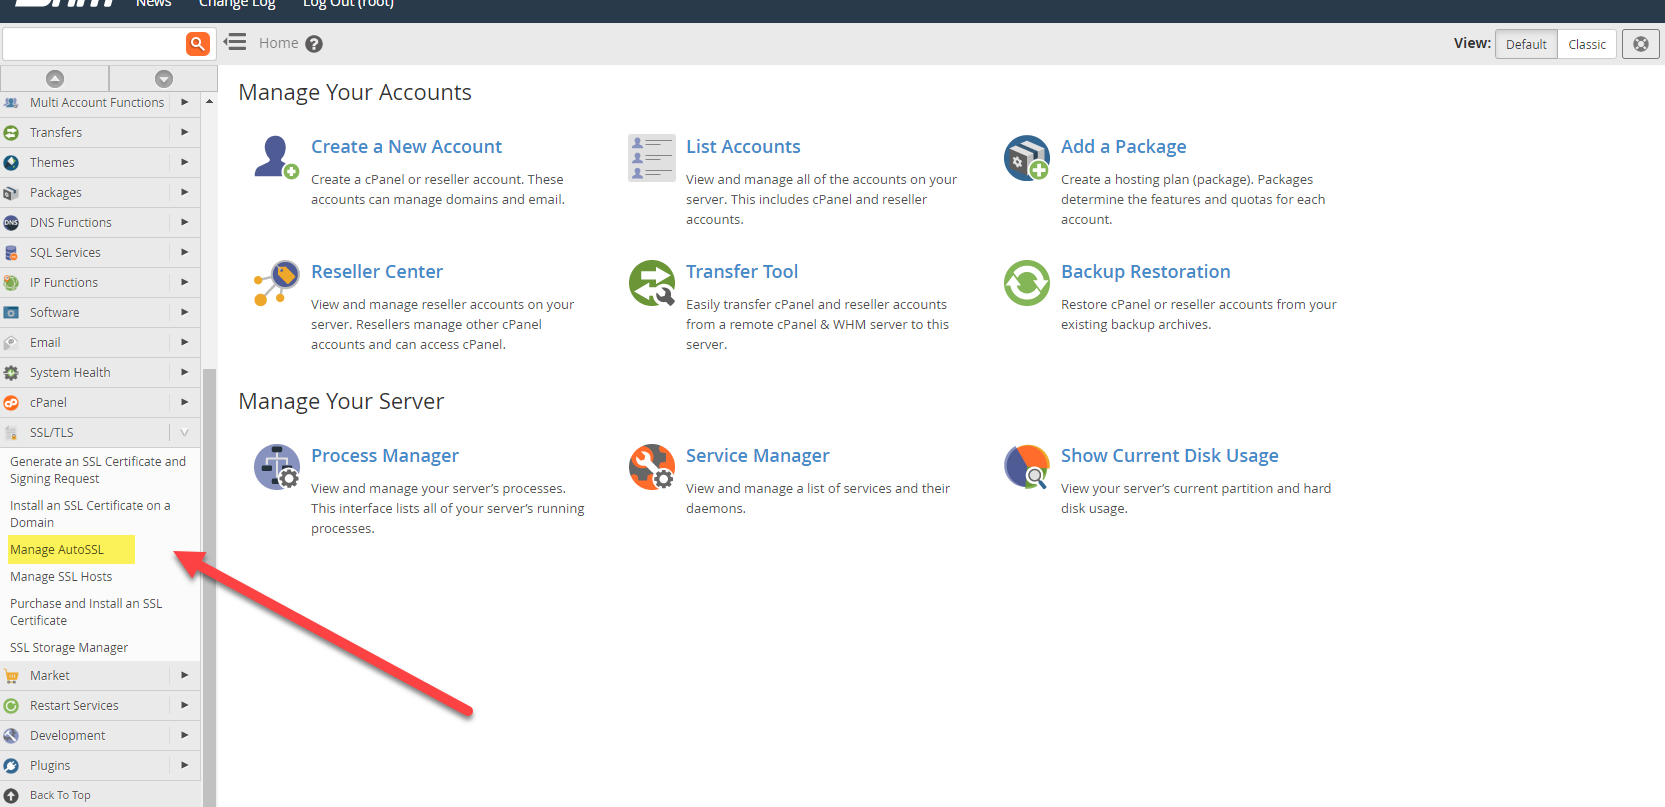1665x807 pixels.
Task: Open the News top menu item
Action: (x=154, y=4)
